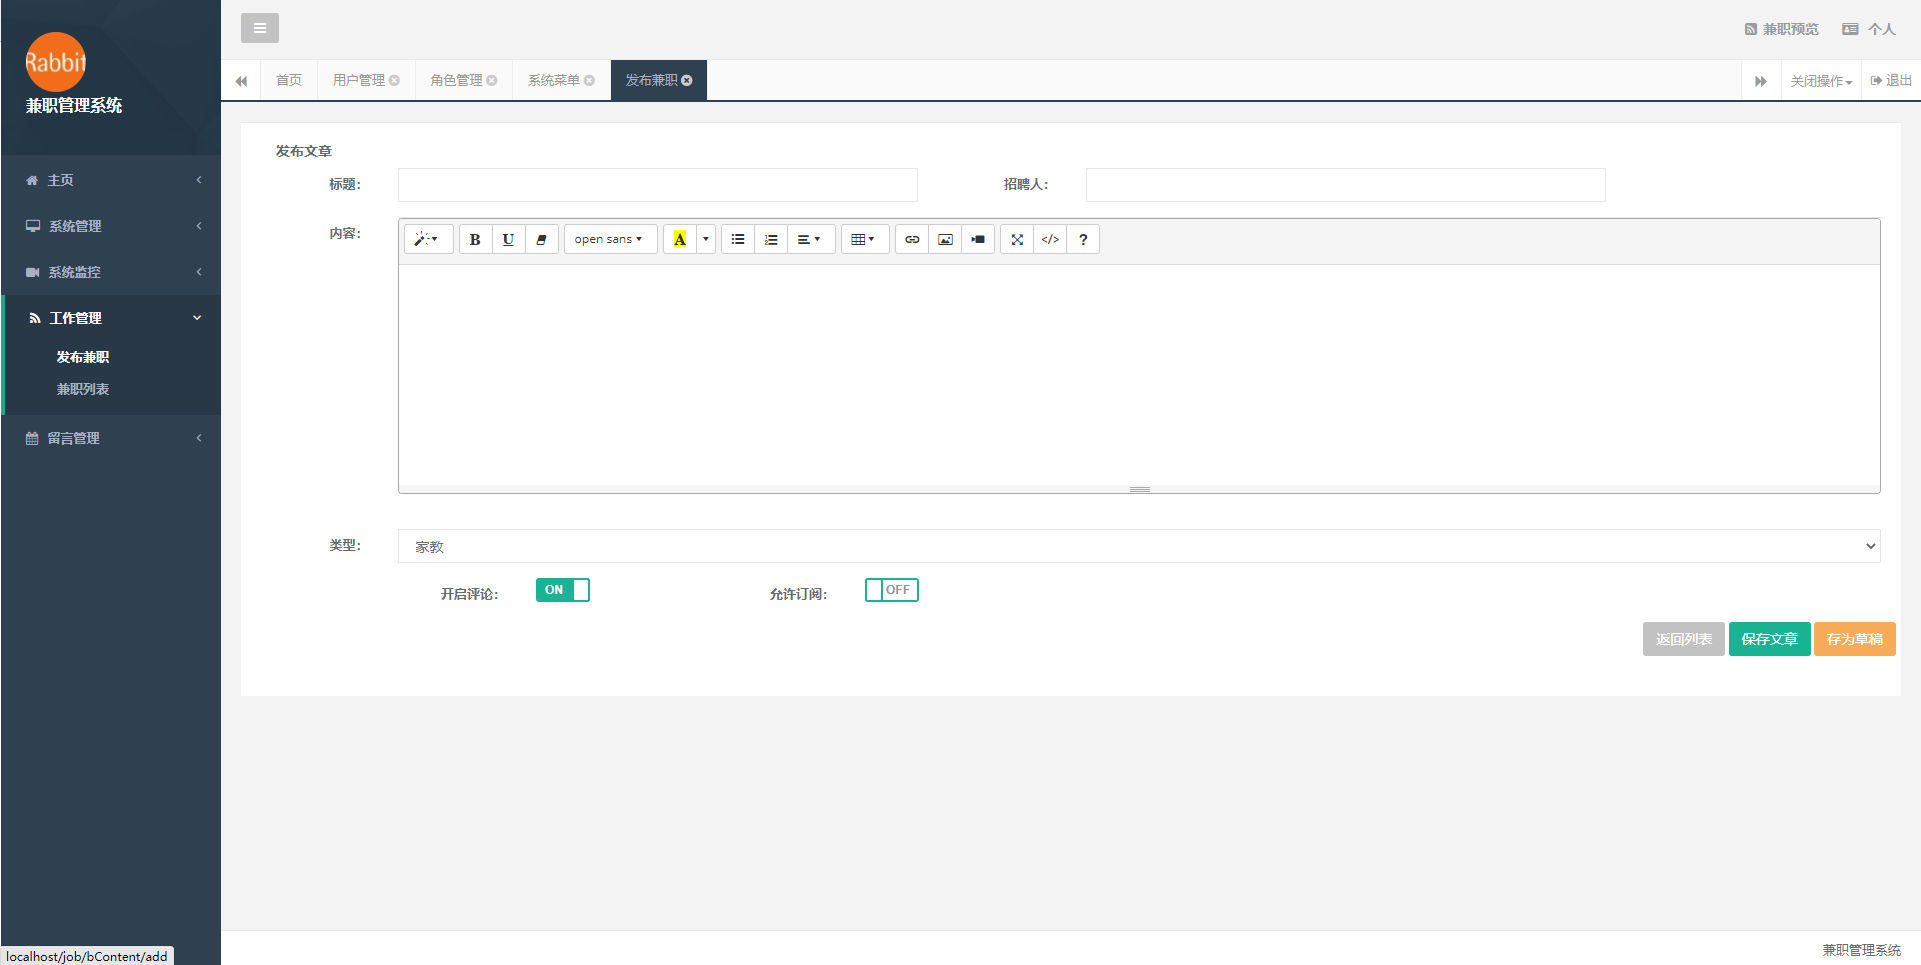1921x965 pixels.
Task: Open the 关闭操作 dropdown
Action: click(1821, 81)
